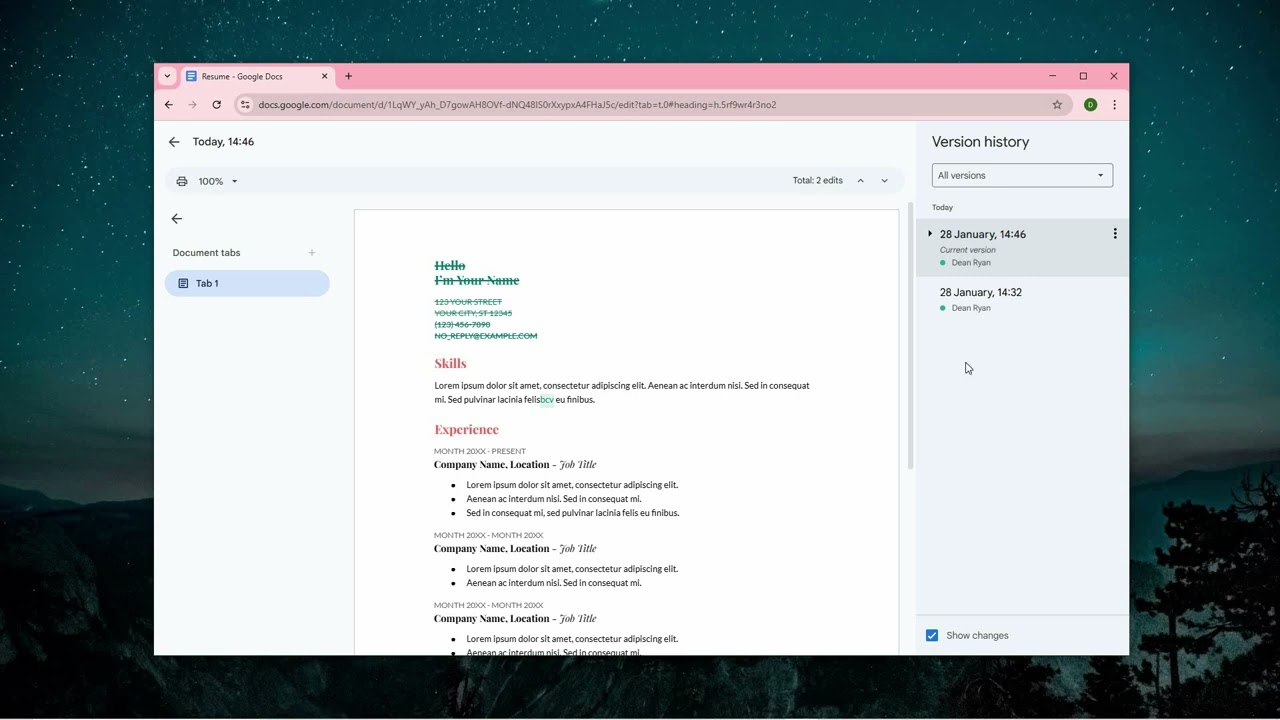The width and height of the screenshot is (1280, 720).
Task: Open the 100% zoom dropdown
Action: click(x=218, y=181)
